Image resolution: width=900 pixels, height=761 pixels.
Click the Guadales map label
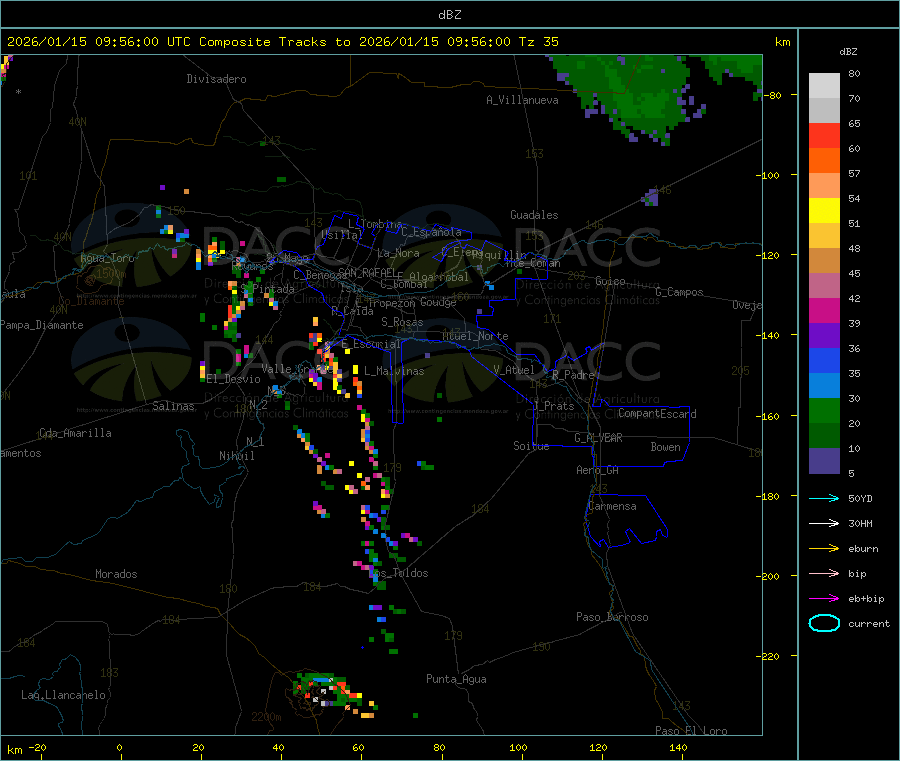pos(534,215)
